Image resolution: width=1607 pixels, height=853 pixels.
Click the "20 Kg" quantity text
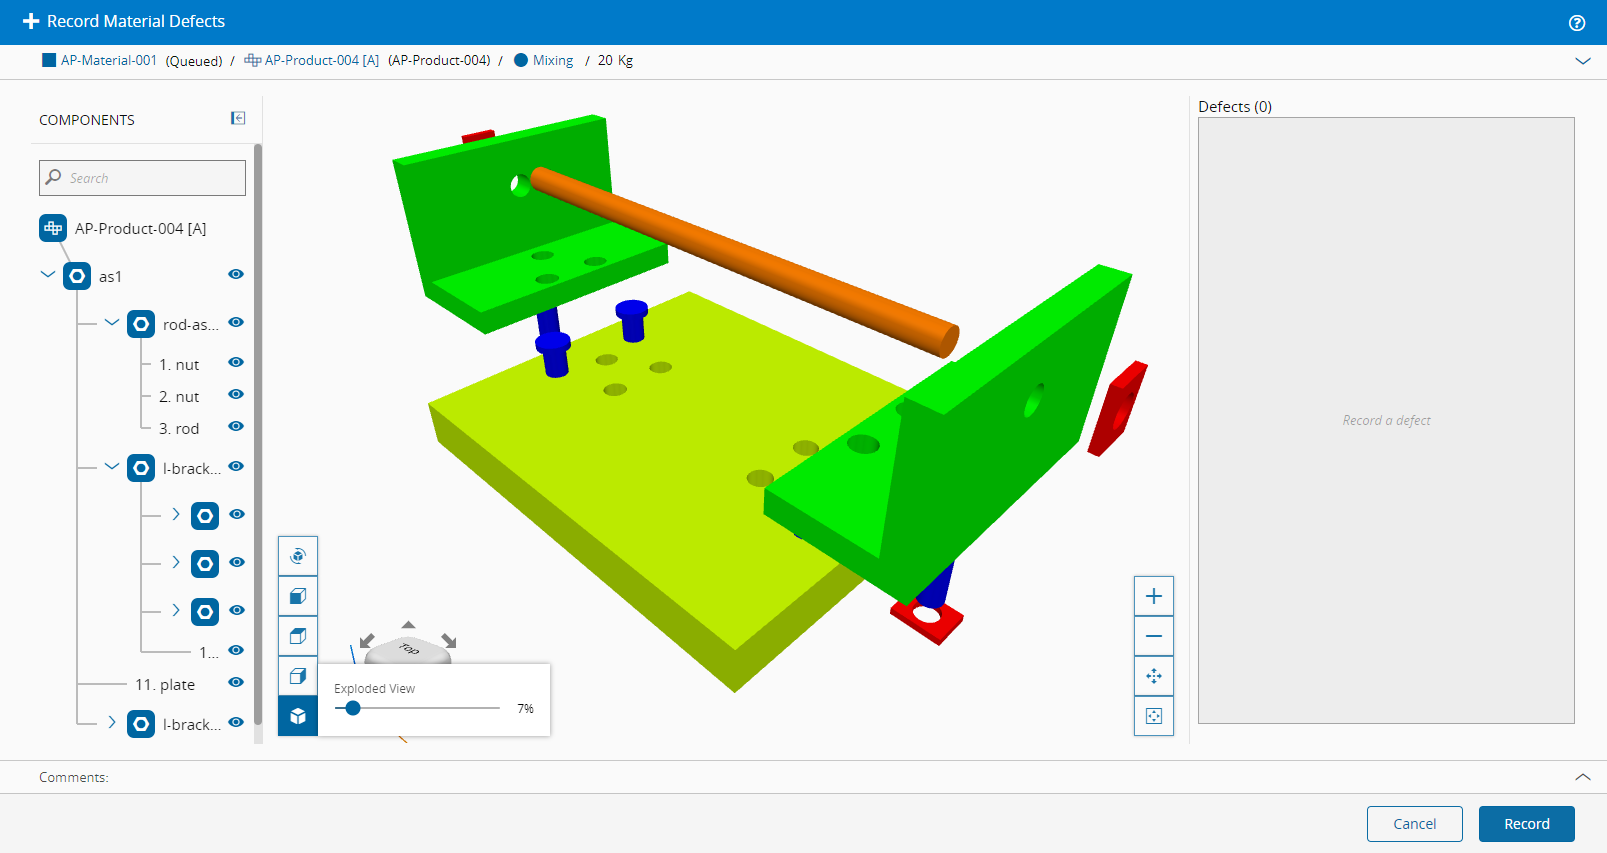615,60
